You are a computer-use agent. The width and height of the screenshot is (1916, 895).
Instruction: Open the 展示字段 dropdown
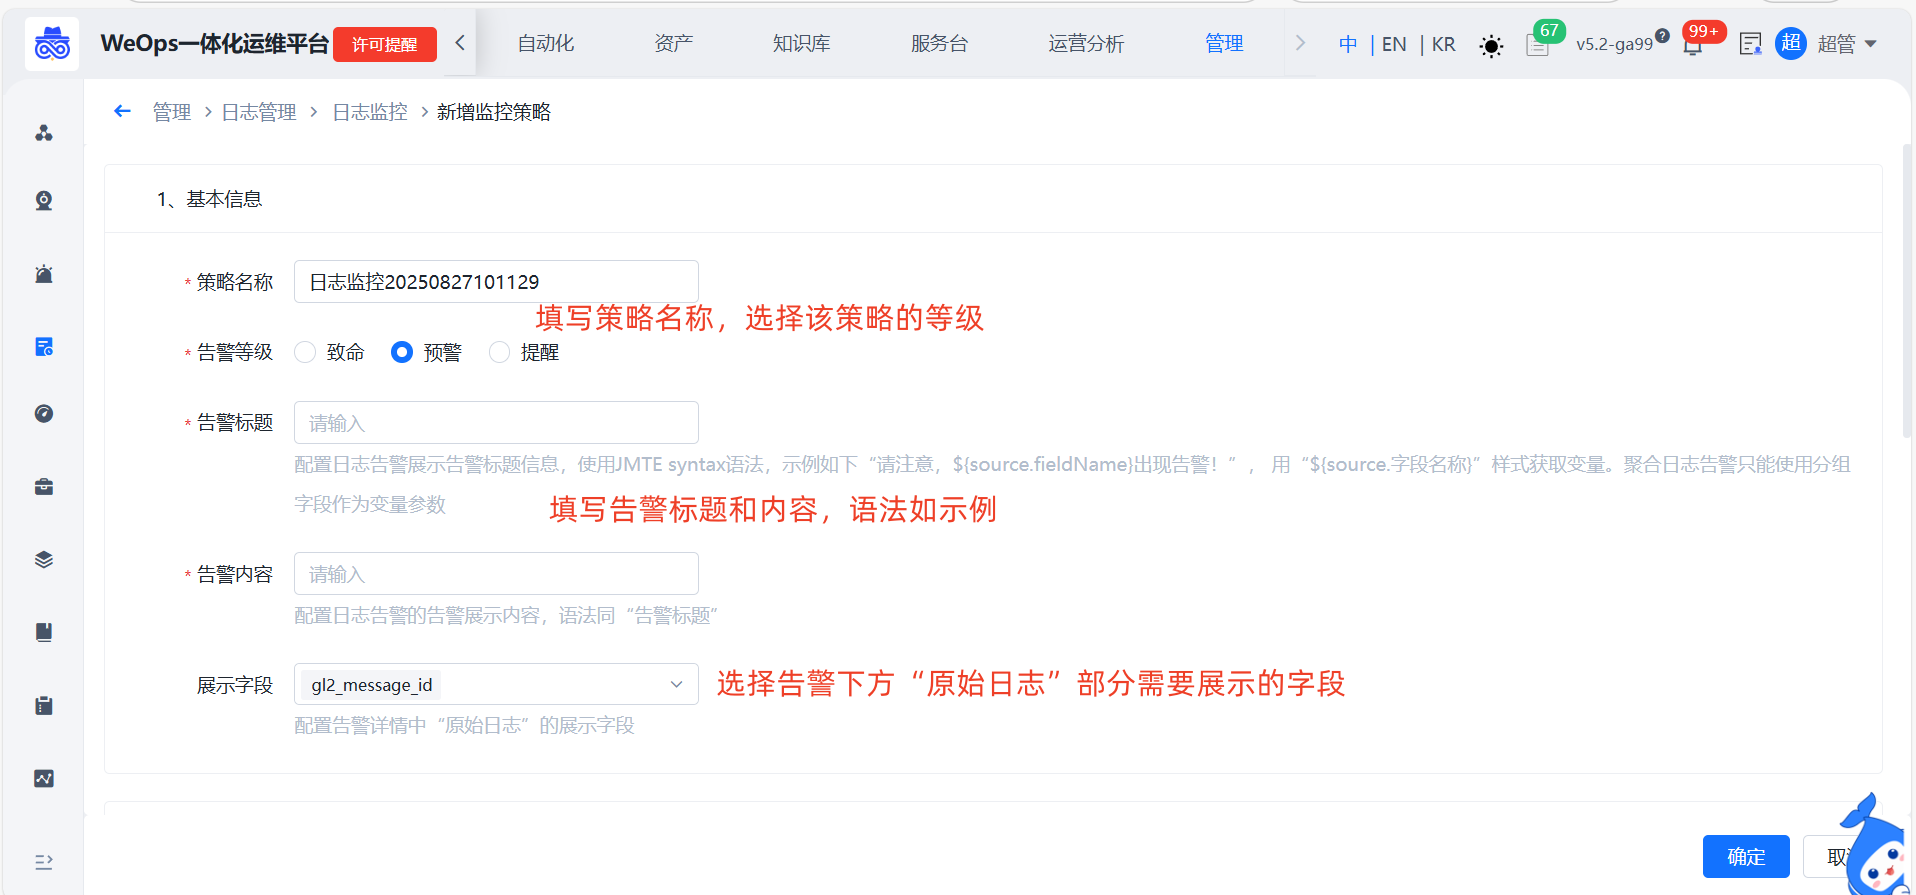point(495,685)
